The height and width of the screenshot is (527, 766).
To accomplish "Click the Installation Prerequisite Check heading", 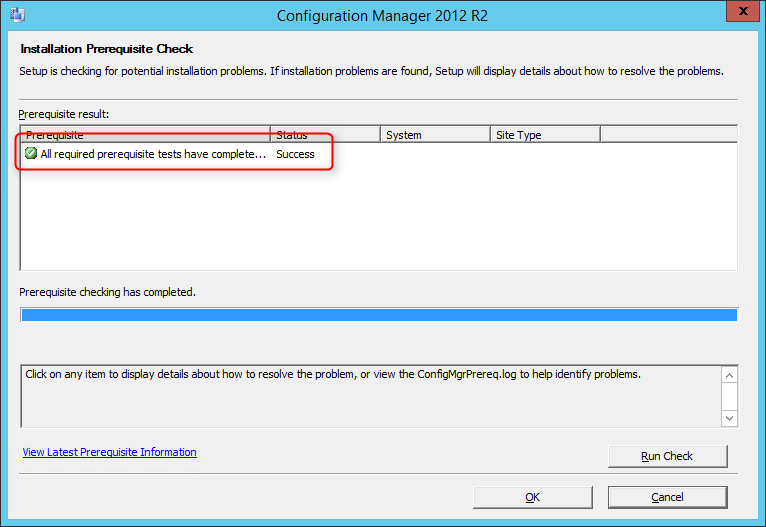I will (x=106, y=49).
